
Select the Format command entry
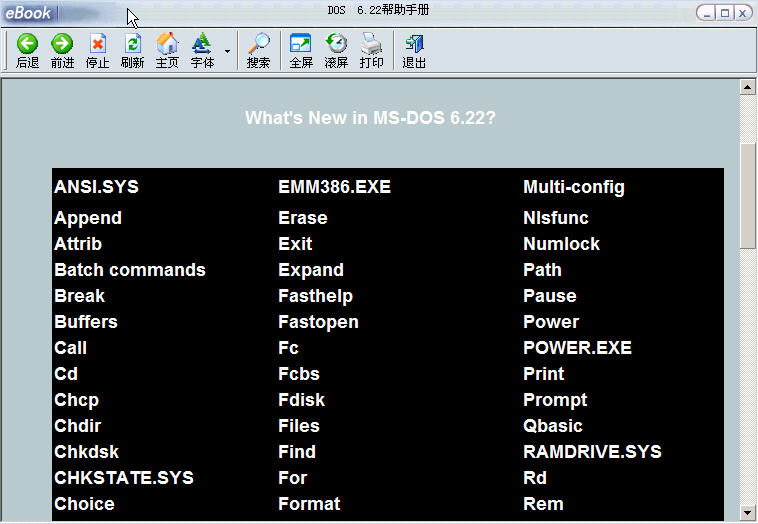click(309, 504)
